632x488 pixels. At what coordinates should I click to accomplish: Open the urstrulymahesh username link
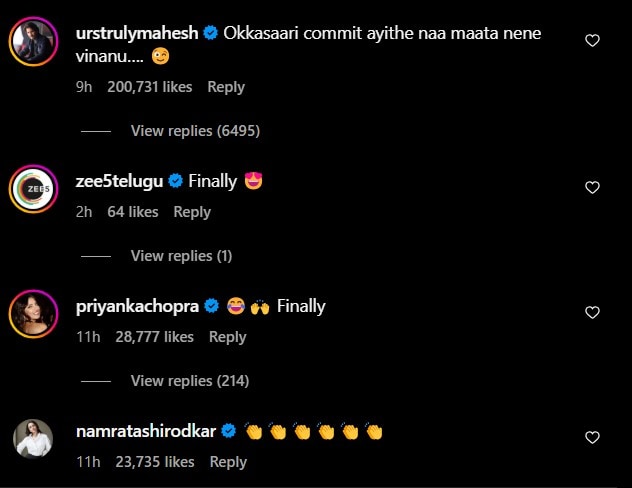pyautogui.click(x=136, y=34)
